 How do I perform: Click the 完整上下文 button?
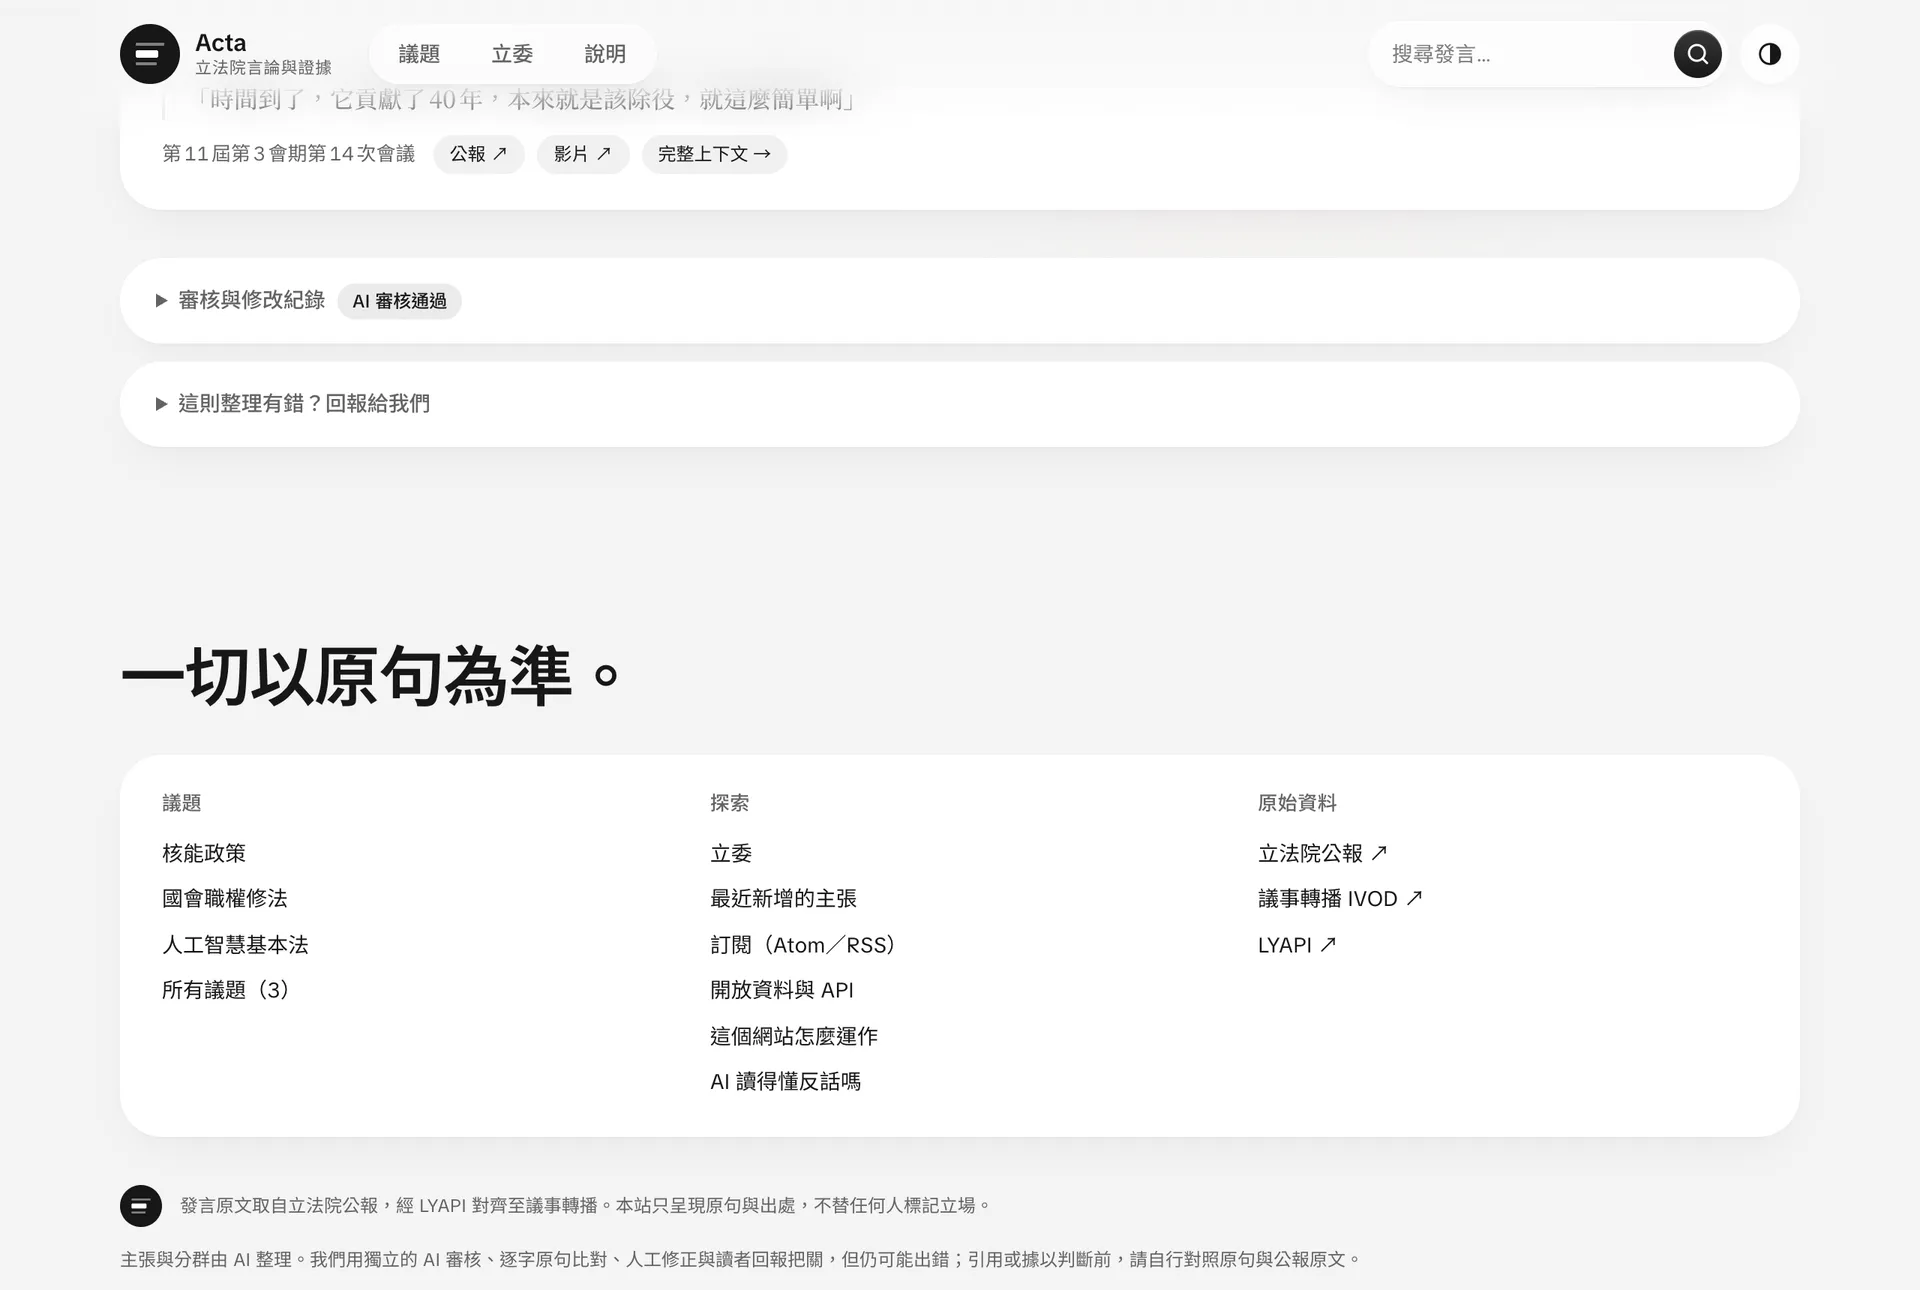pos(714,154)
